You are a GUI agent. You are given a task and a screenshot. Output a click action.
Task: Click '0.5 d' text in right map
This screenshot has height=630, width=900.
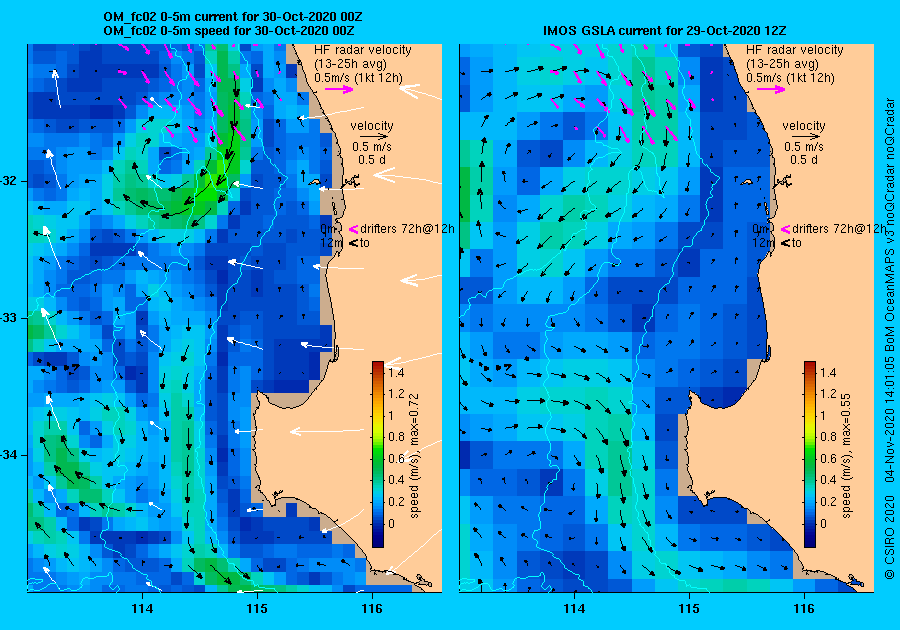pos(804,160)
